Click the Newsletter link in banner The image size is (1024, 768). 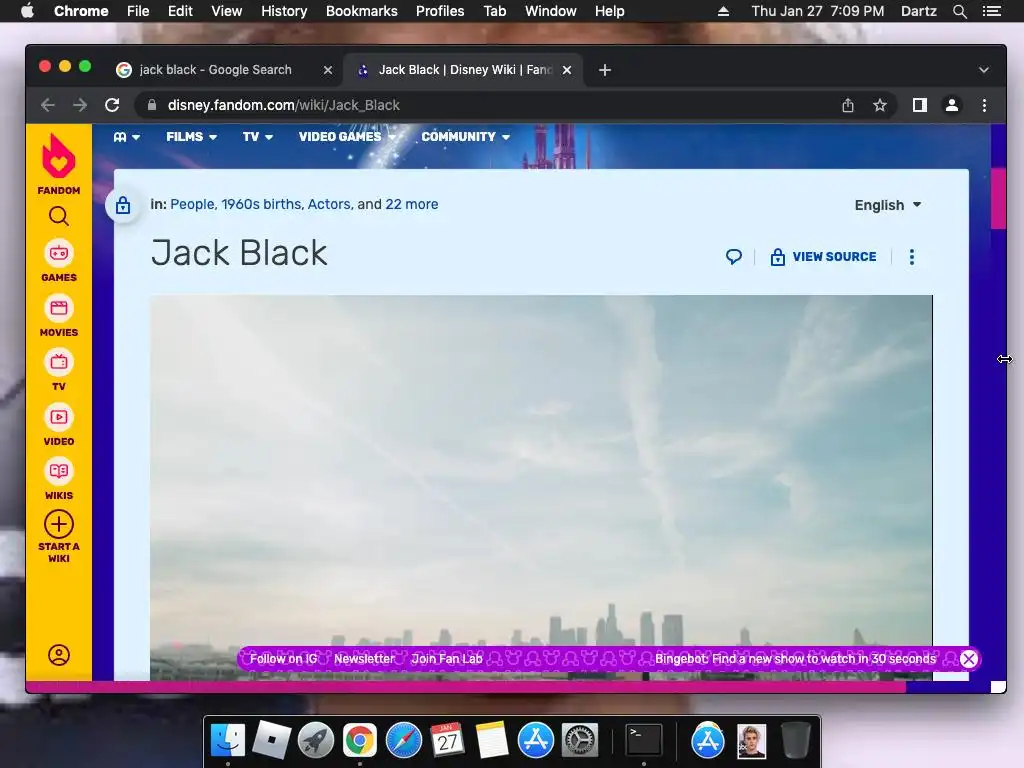(364, 659)
